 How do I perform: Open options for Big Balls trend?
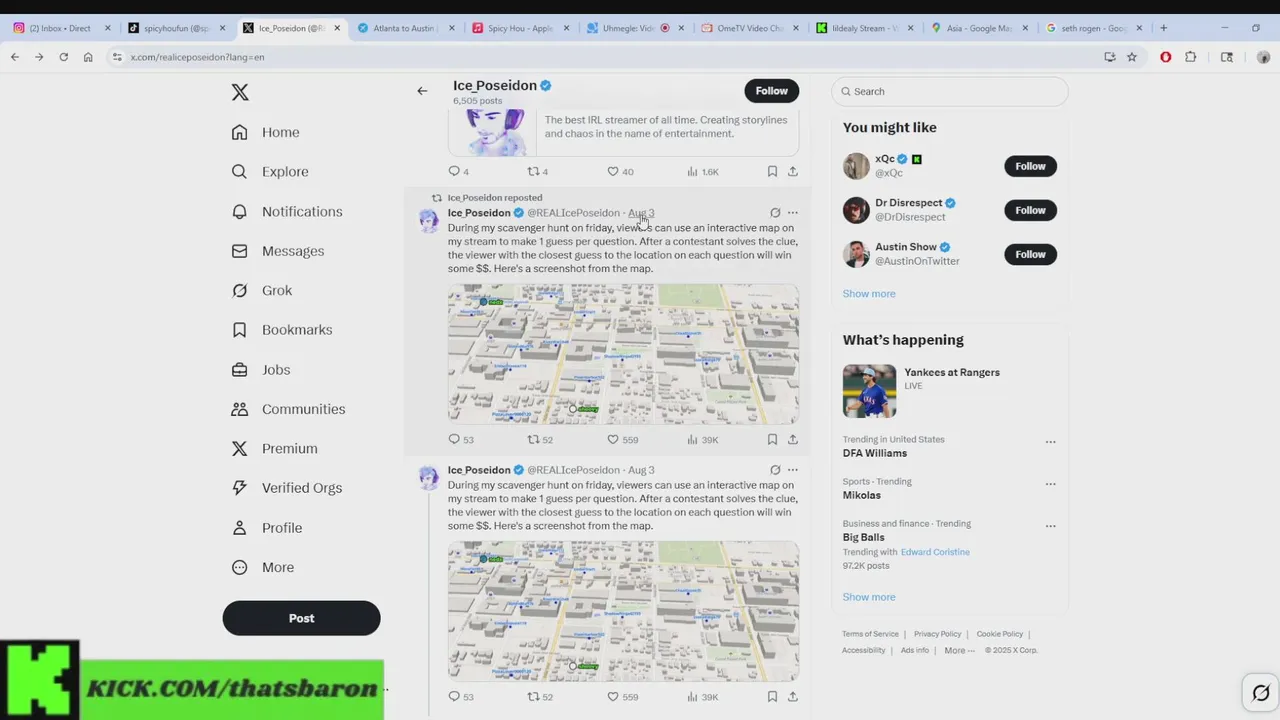[x=1050, y=525]
